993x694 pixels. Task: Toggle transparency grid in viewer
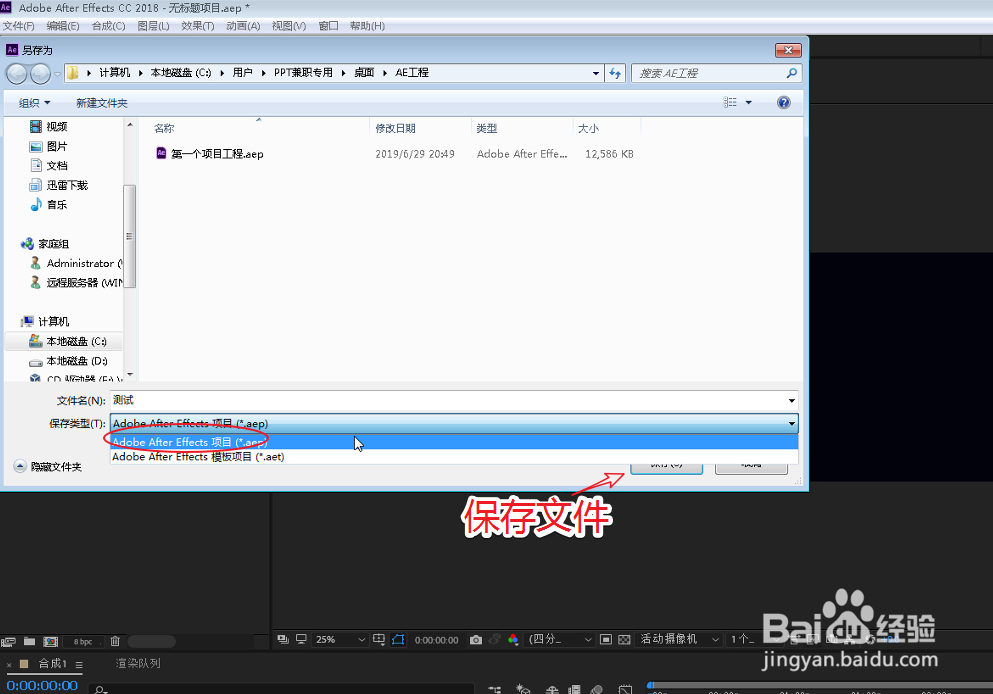[x=624, y=640]
